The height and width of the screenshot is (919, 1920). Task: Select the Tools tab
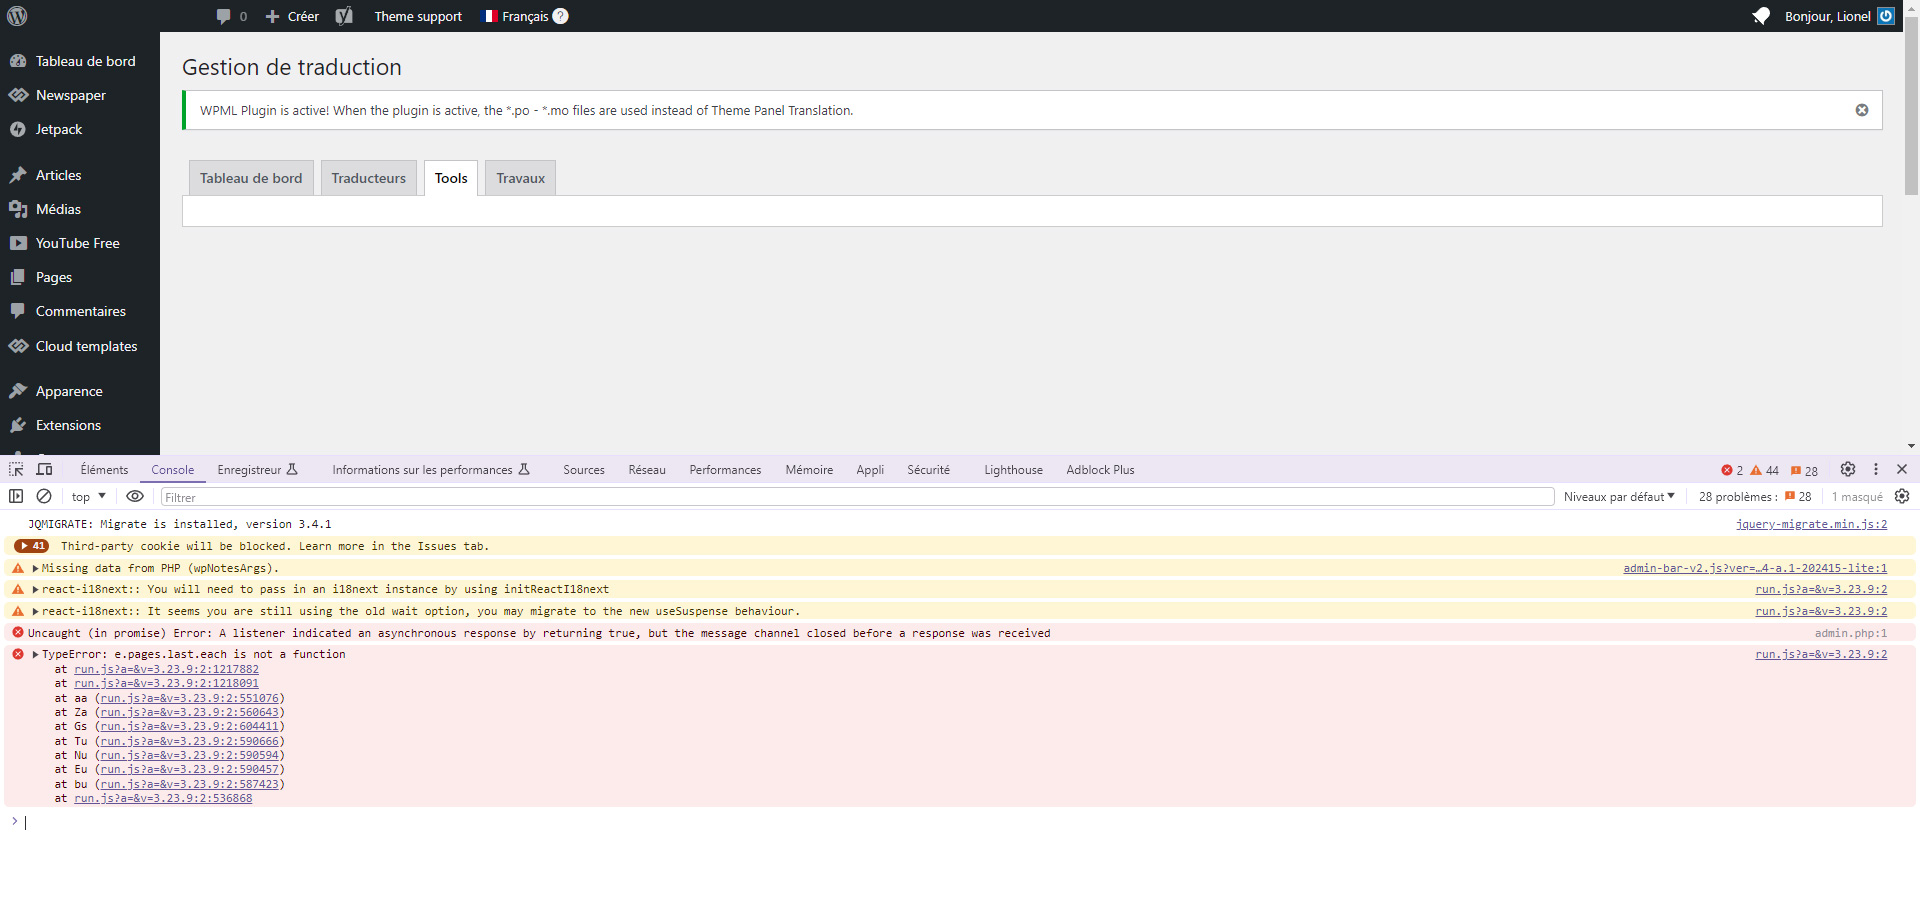tap(451, 178)
